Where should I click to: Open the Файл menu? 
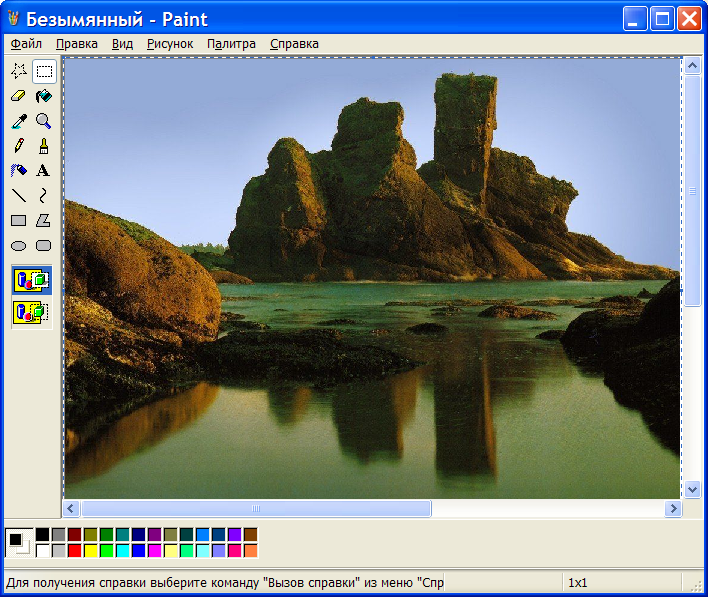pos(26,44)
